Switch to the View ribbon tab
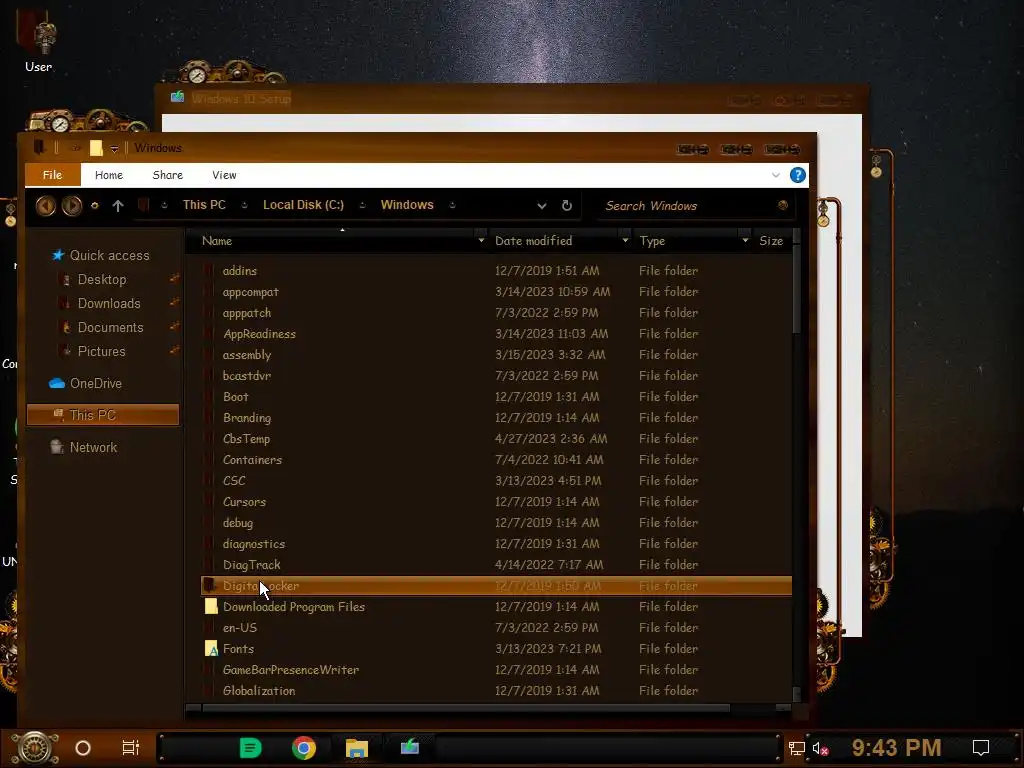This screenshot has height=768, width=1024. pyautogui.click(x=224, y=175)
